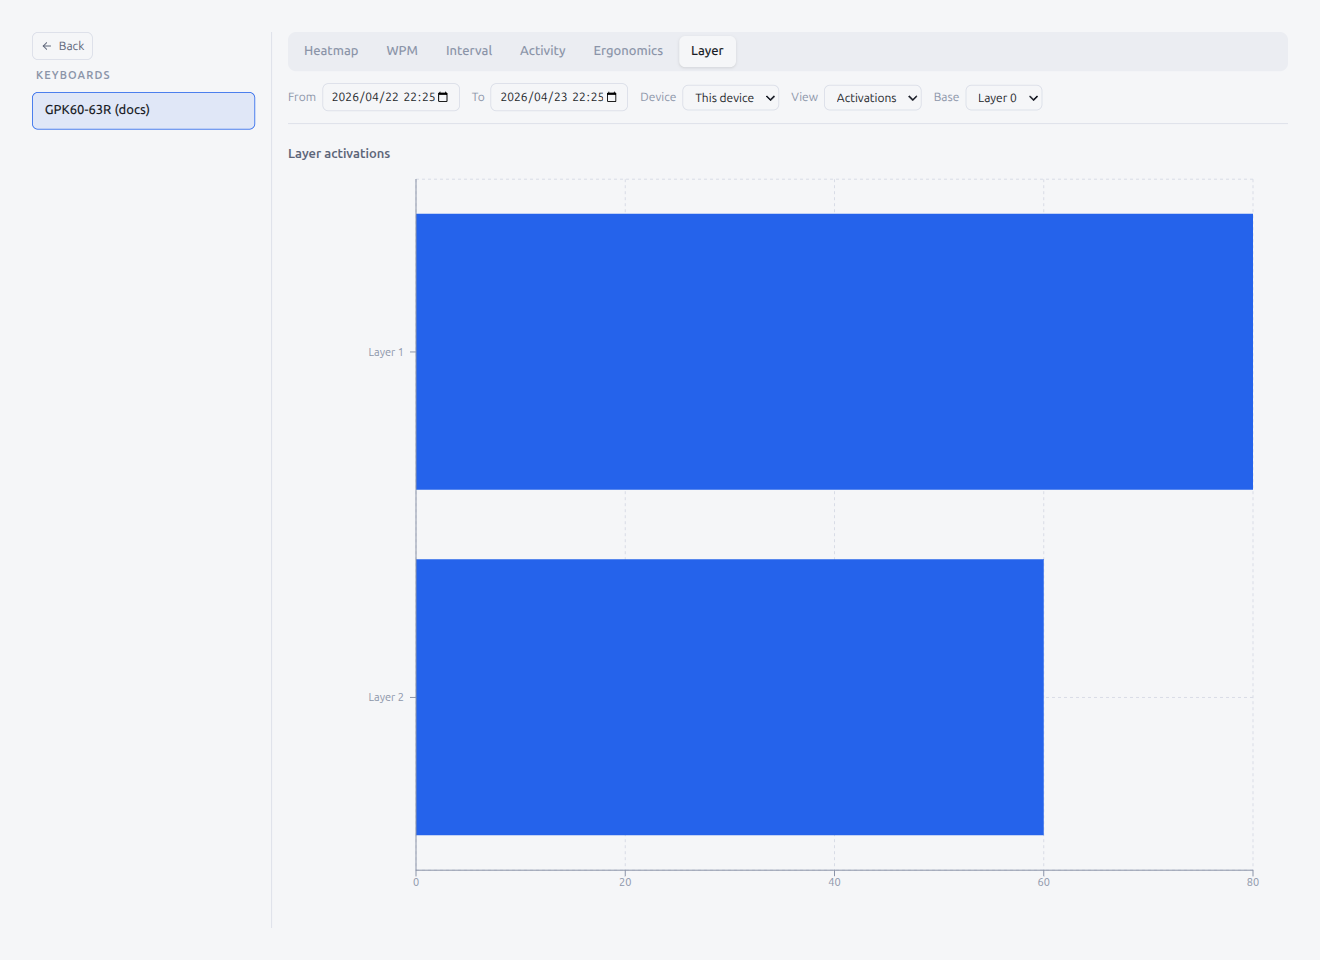Click the To date-time field
Image resolution: width=1320 pixels, height=960 pixels.
(558, 97)
